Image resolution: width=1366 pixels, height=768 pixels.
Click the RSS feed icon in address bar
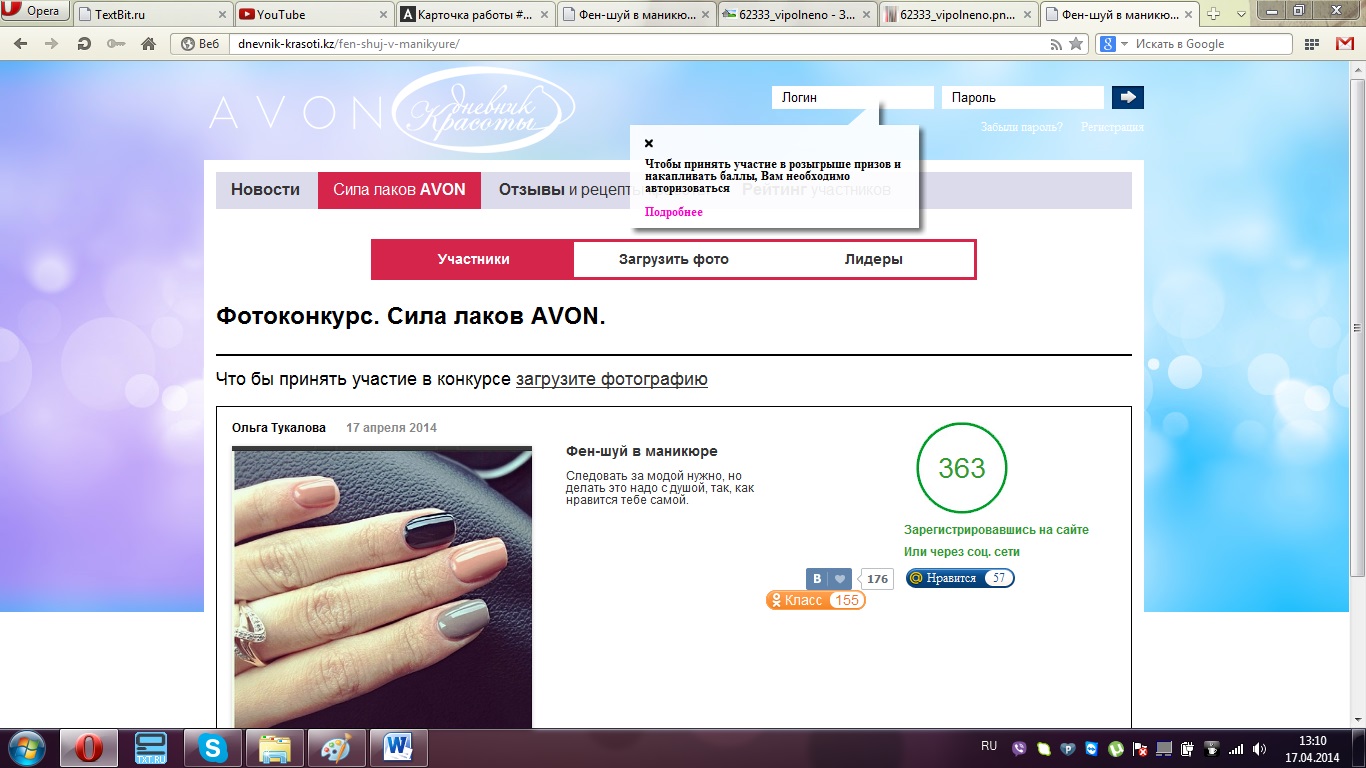coord(1056,44)
